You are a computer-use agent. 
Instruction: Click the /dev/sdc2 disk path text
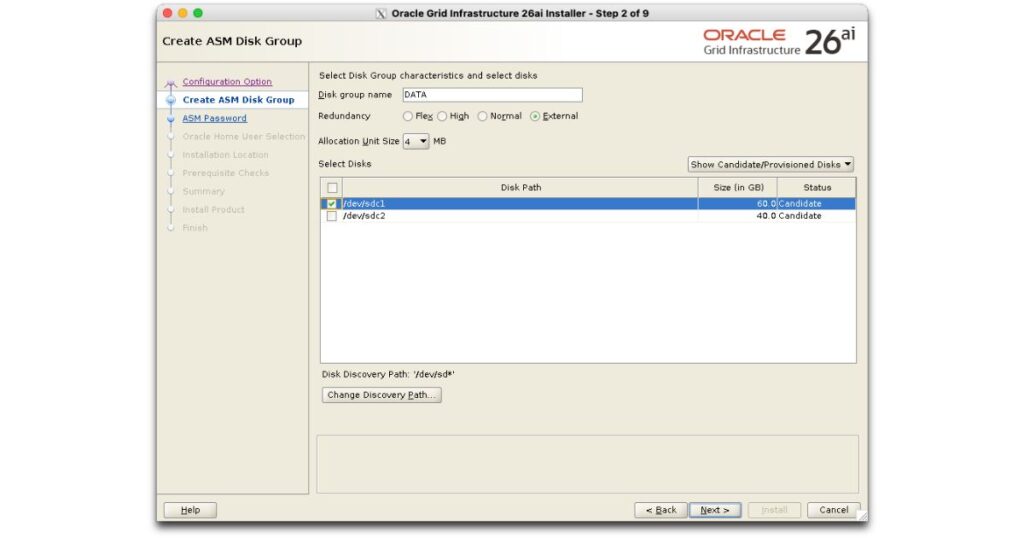[364, 216]
